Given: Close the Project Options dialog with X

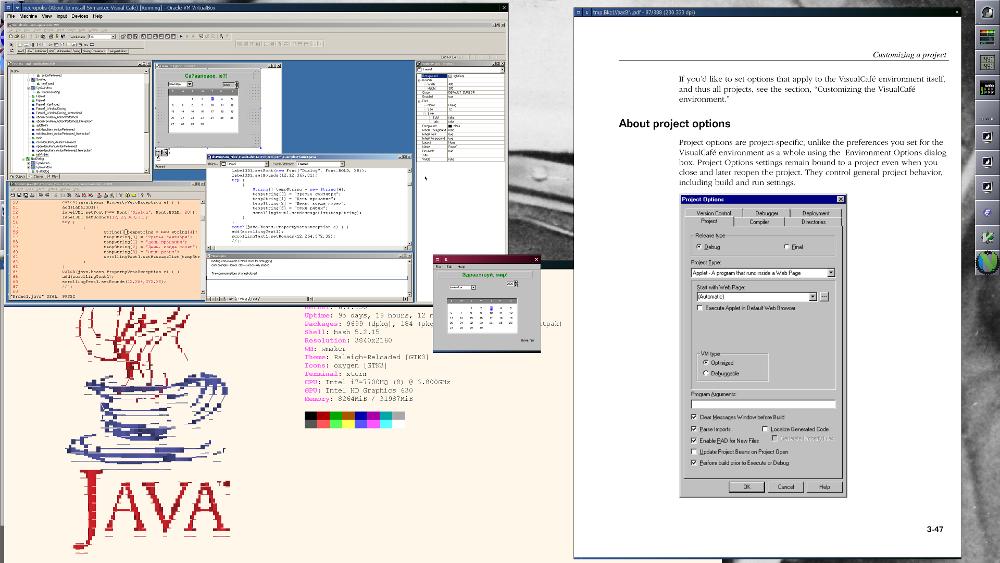Looking at the screenshot, I should [x=841, y=200].
